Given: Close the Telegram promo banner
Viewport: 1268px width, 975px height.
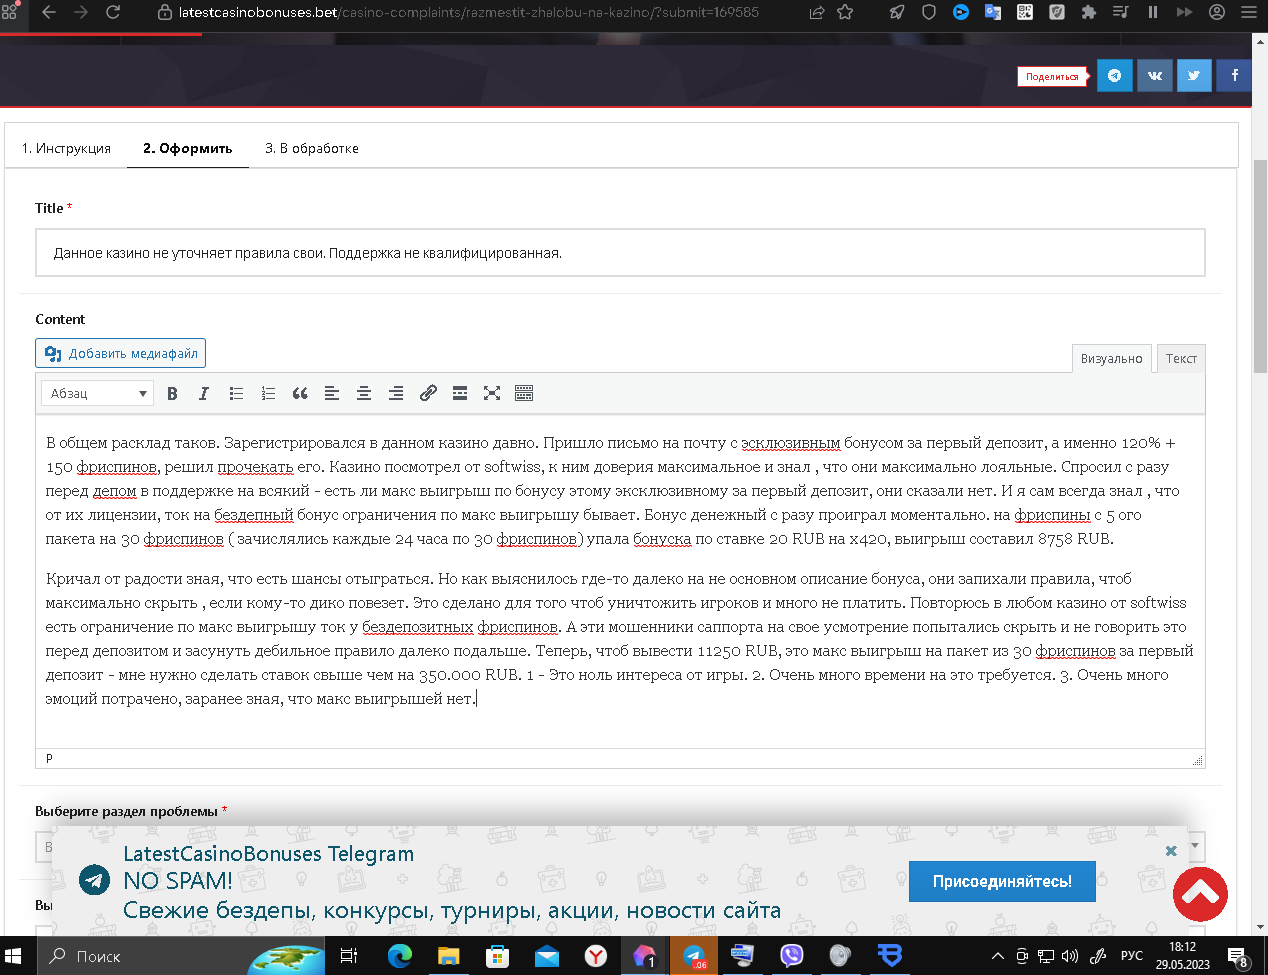Looking at the screenshot, I should [x=1171, y=851].
